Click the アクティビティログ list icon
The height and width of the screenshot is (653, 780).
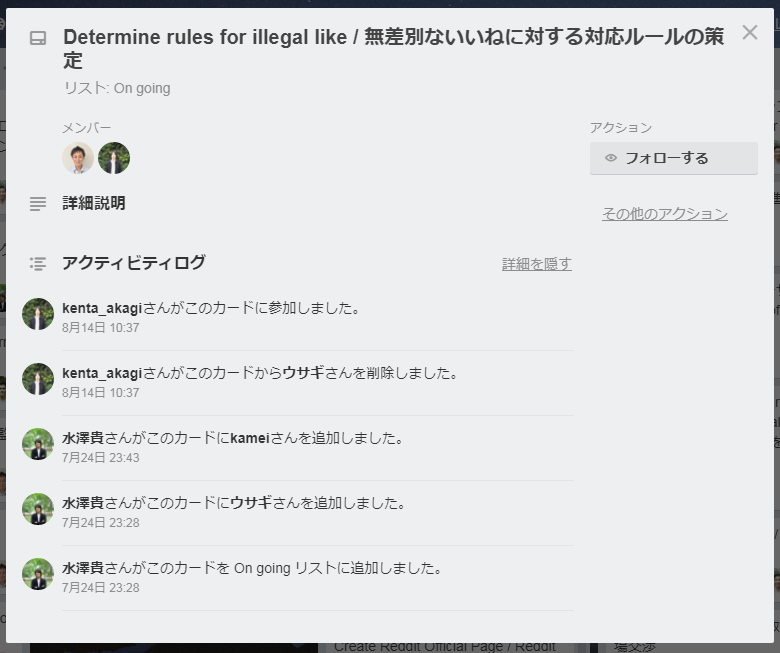point(38,264)
